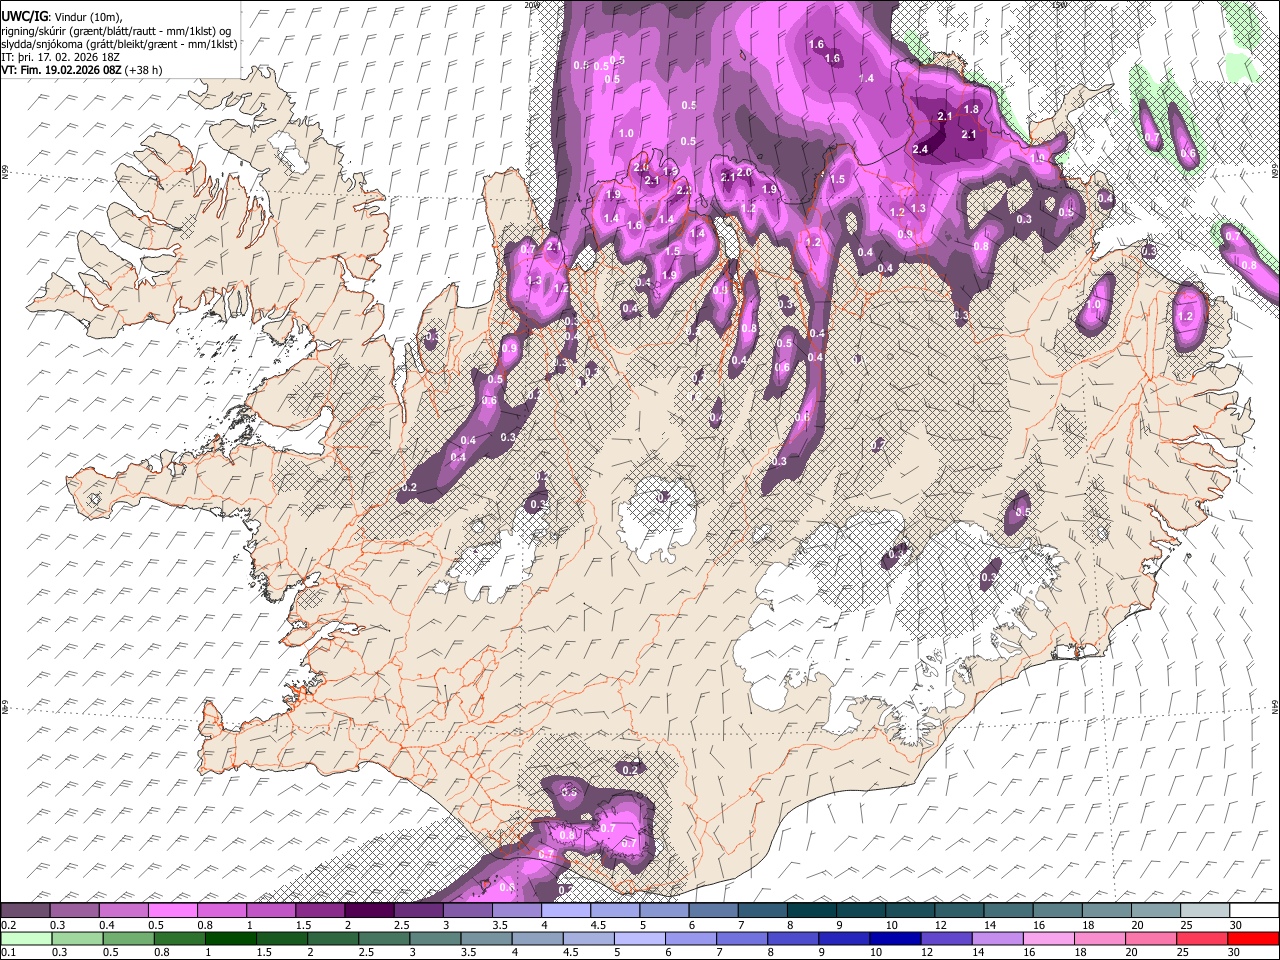This screenshot has width=1280, height=960.
Task: Pick the deep navy blue 10–12 rain swatch
Action: pyautogui.click(x=894, y=938)
